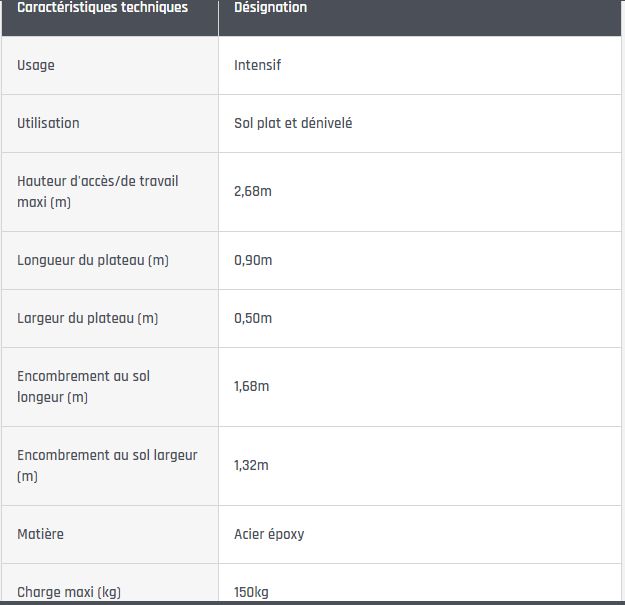Select the "Encombrement au sol longeur" label
Image resolution: width=625 pixels, height=605 pixels.
tap(84, 386)
